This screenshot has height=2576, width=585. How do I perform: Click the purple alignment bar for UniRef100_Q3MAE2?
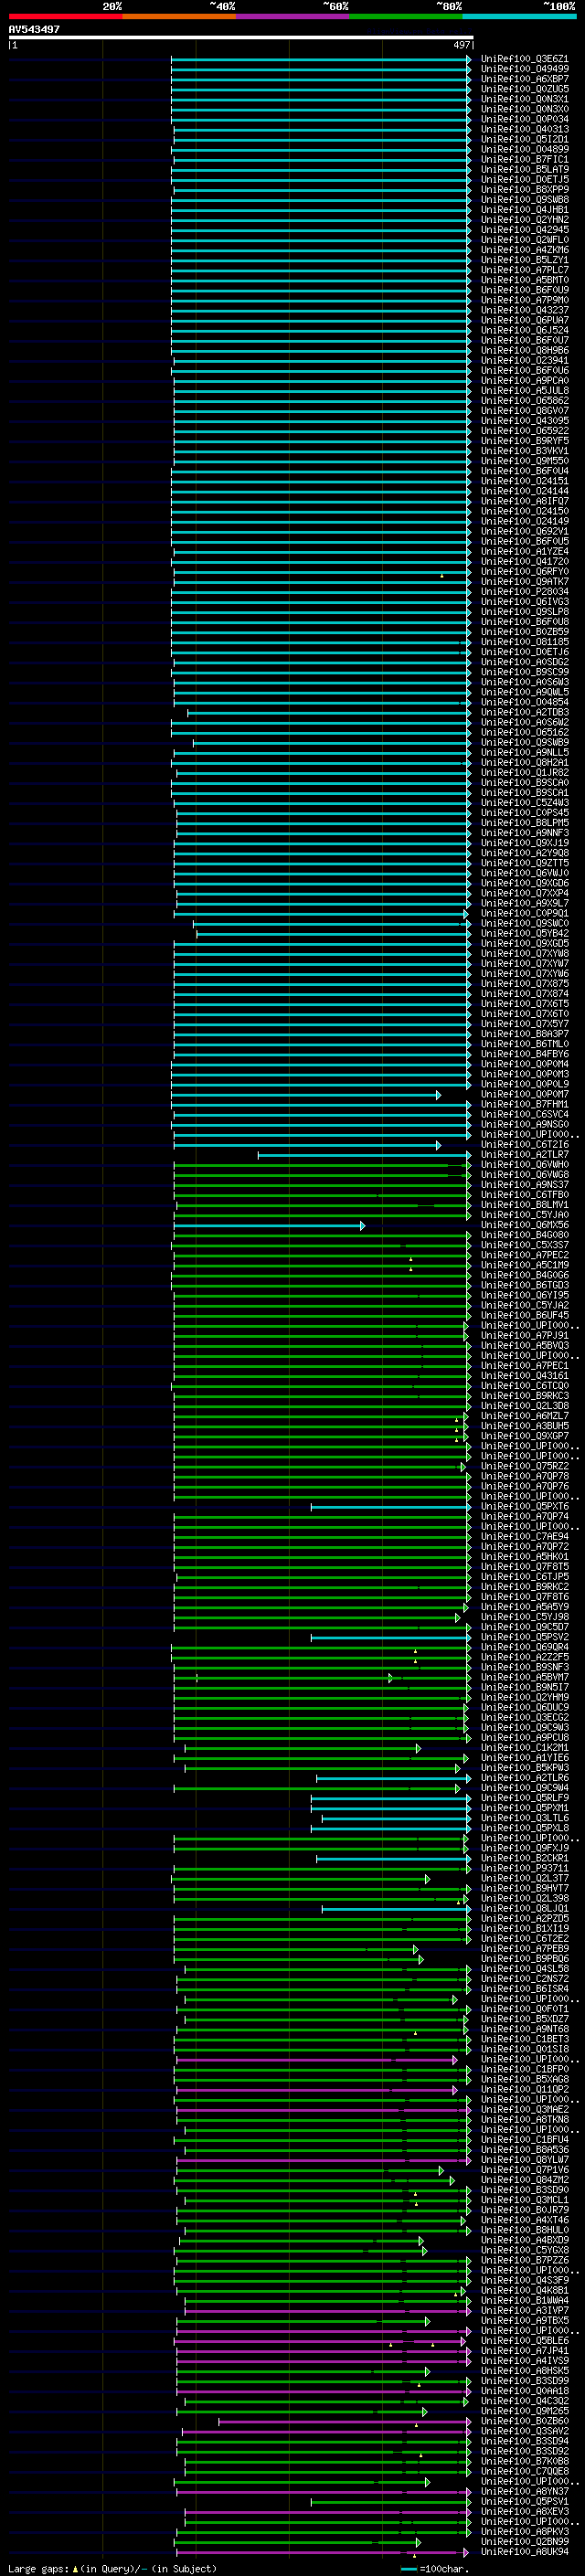(323, 2109)
